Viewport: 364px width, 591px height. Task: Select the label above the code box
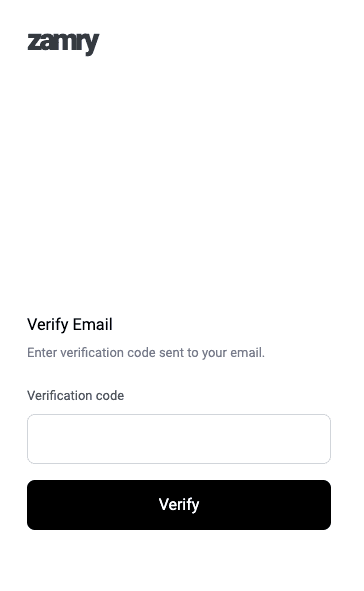point(75,395)
